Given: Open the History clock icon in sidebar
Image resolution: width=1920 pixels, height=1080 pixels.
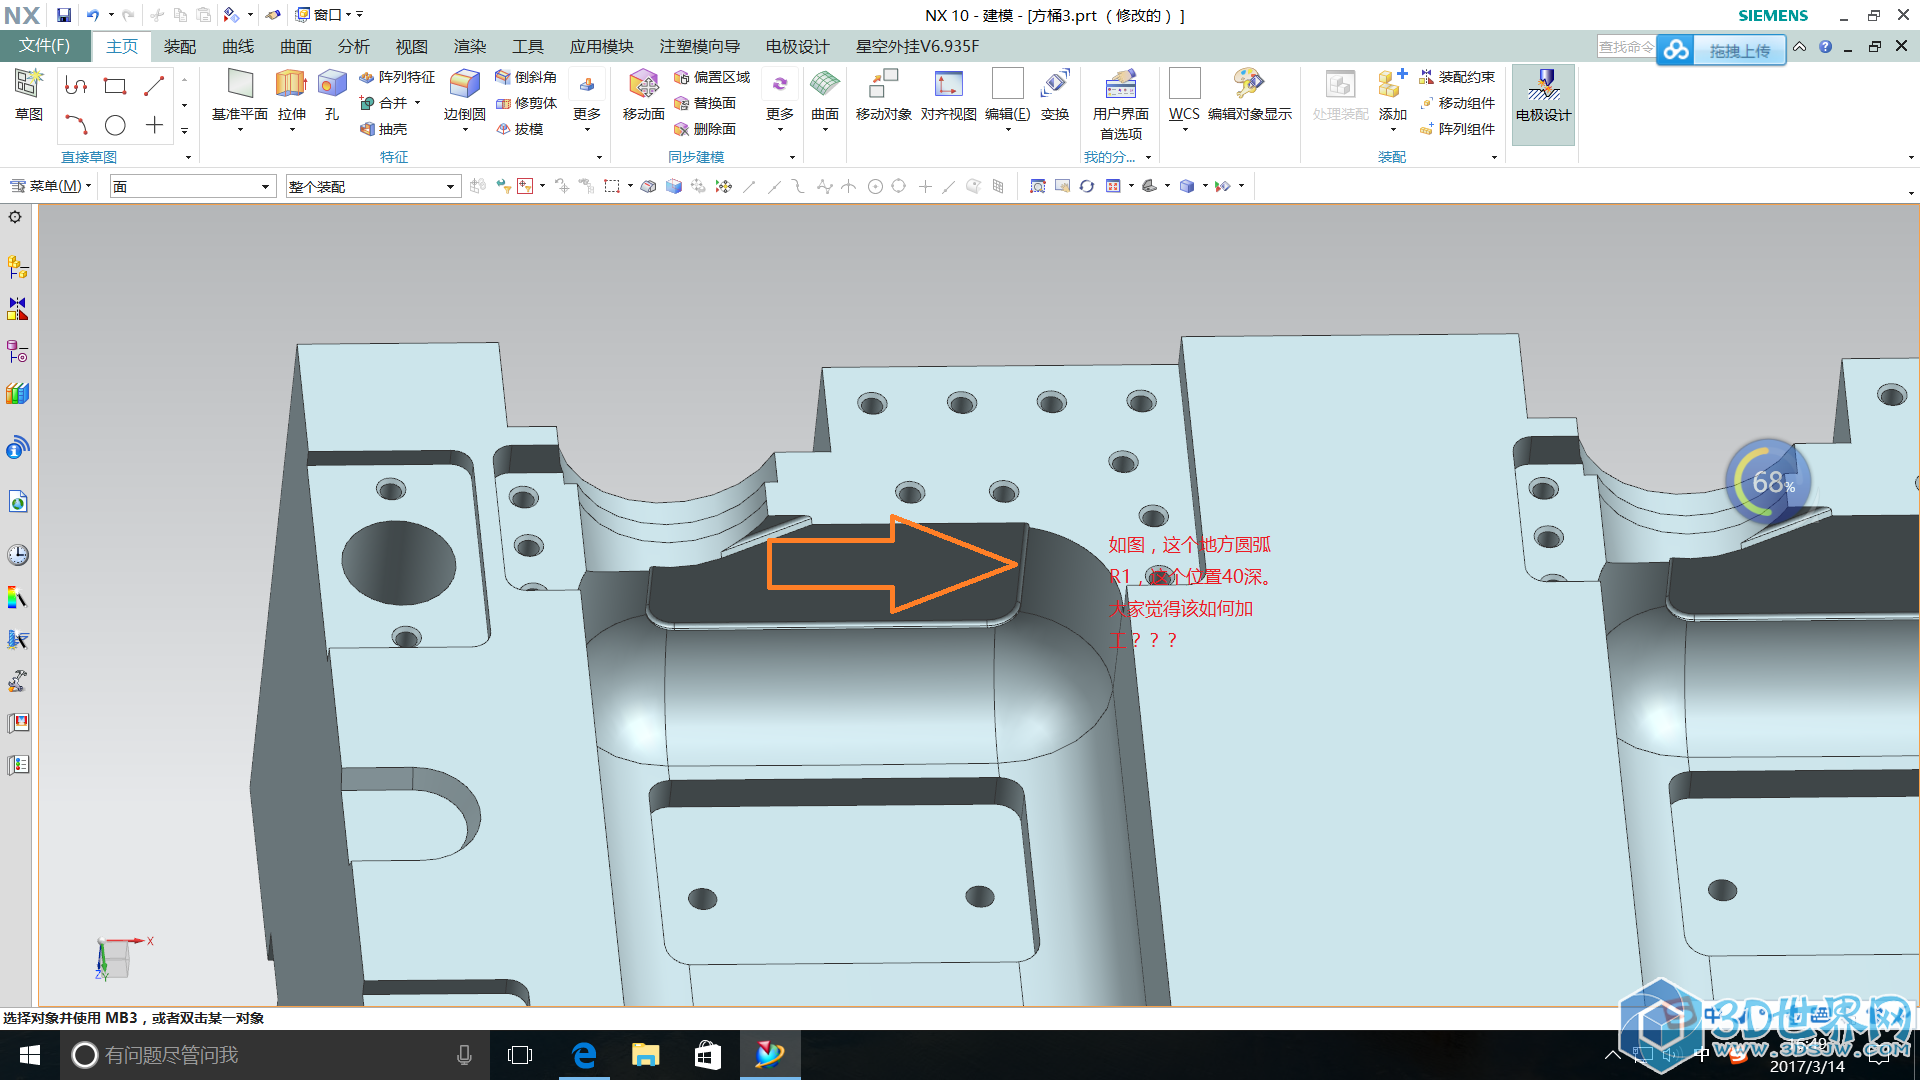Looking at the screenshot, I should pos(18,555).
